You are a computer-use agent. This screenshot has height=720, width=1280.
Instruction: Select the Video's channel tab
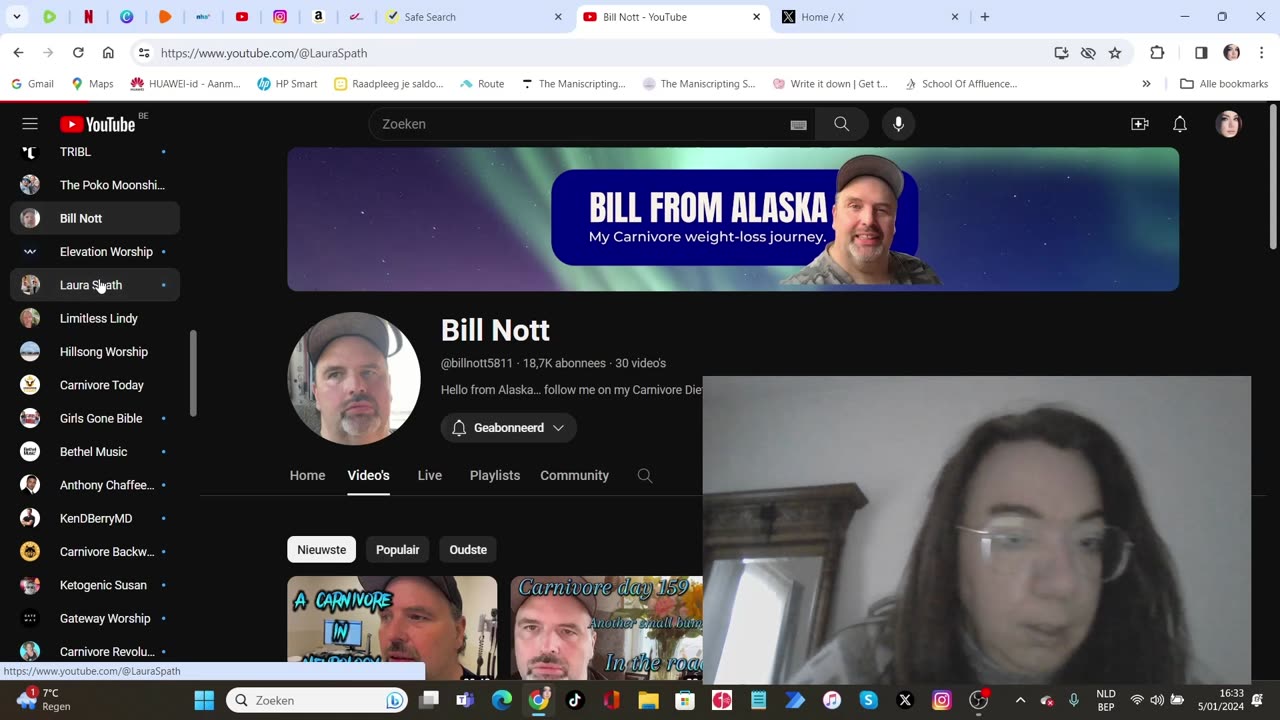[x=368, y=476]
